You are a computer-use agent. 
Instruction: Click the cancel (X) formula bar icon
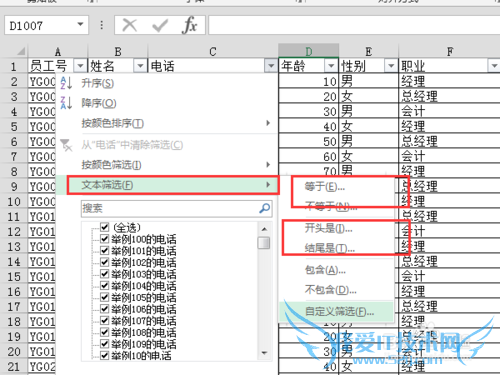pos(130,25)
